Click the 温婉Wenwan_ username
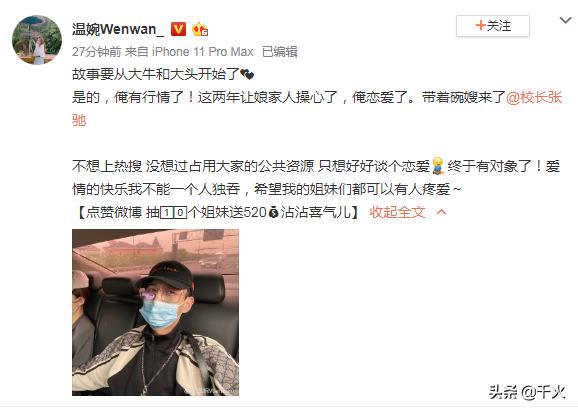578x412 pixels. pos(118,29)
